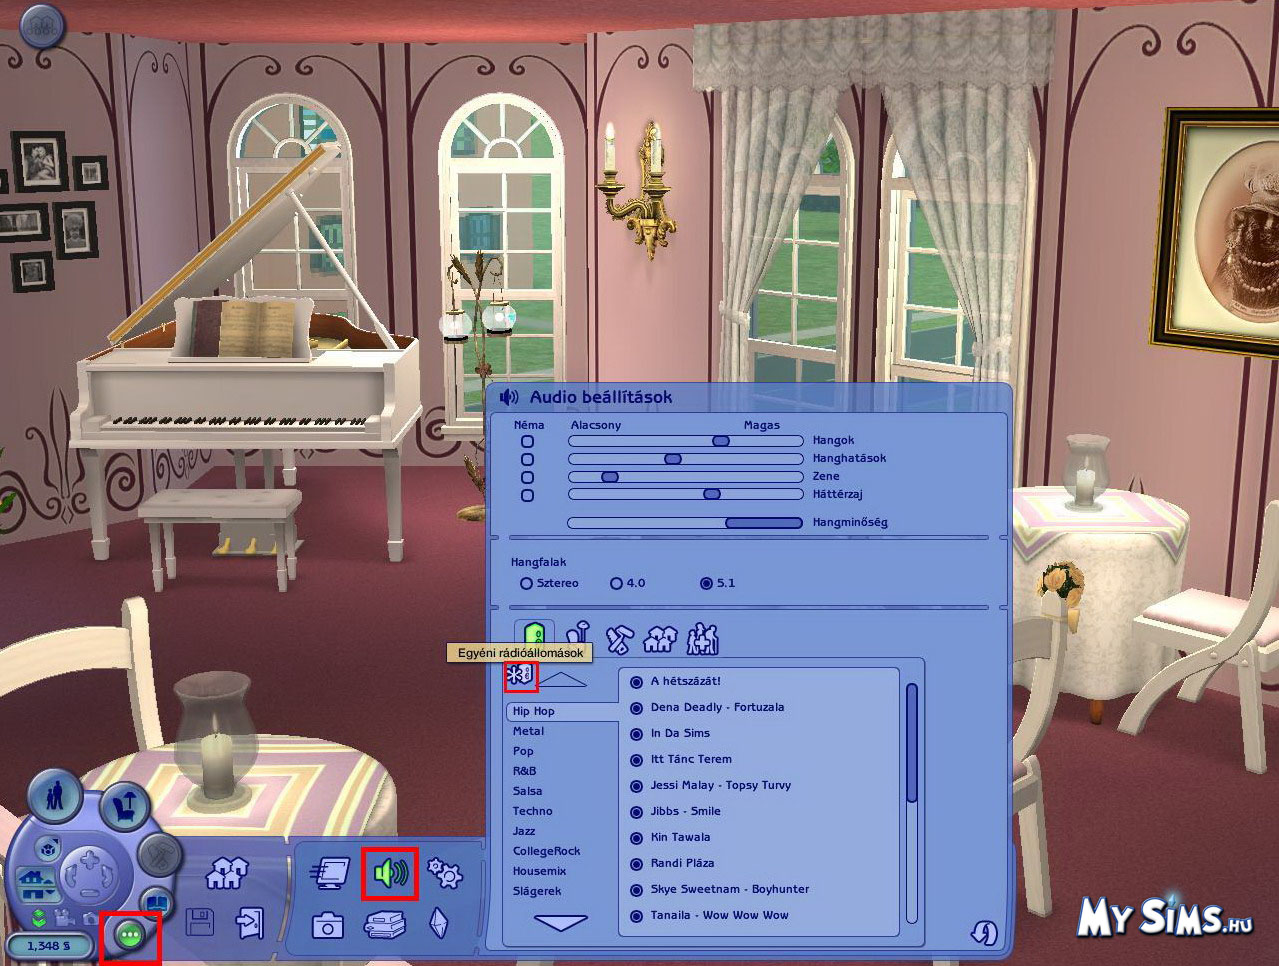1279x966 pixels.
Task: Open the stacked books encyclopedia icon
Action: [384, 925]
